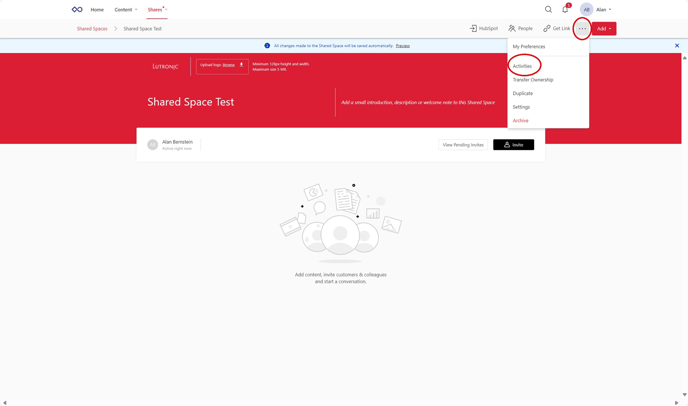Open the HubSpot integration
Image resolution: width=688 pixels, height=406 pixels.
coord(484,29)
